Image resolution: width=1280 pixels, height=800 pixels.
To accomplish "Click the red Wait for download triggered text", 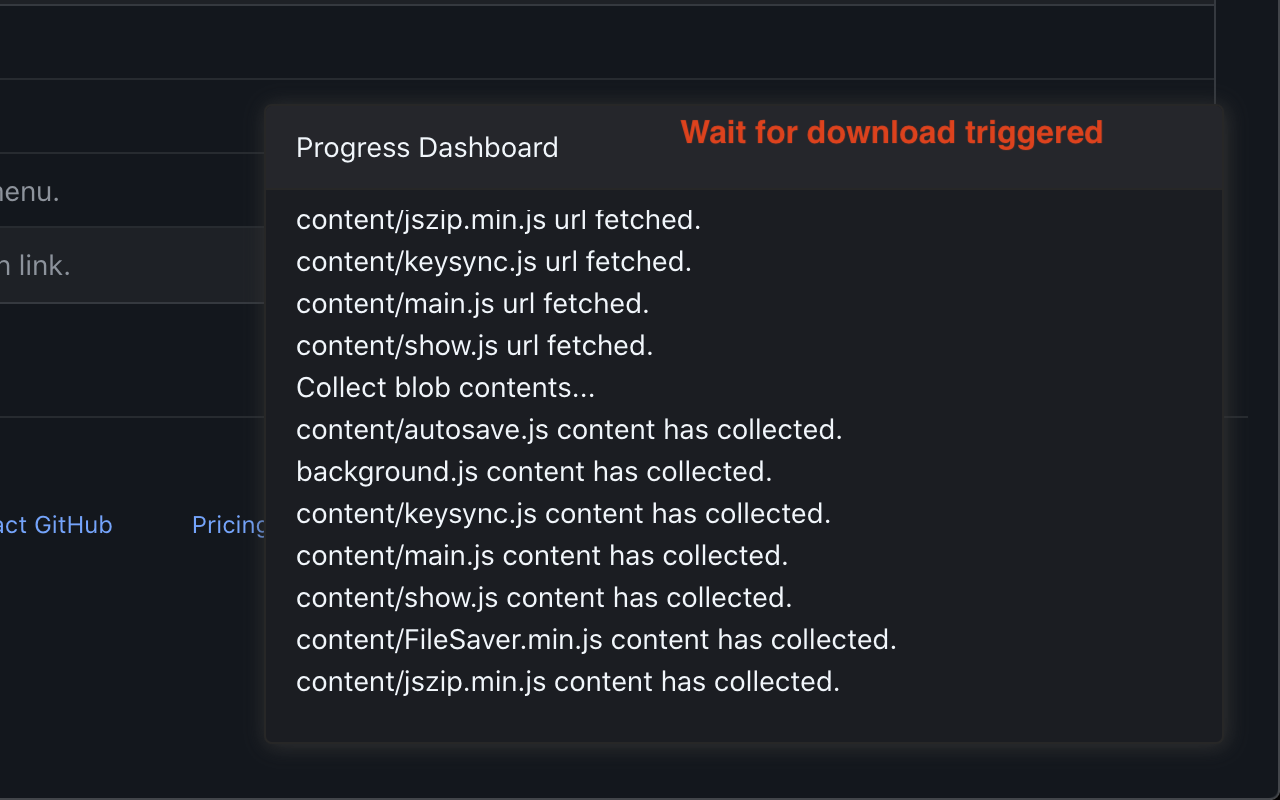I will [x=892, y=132].
